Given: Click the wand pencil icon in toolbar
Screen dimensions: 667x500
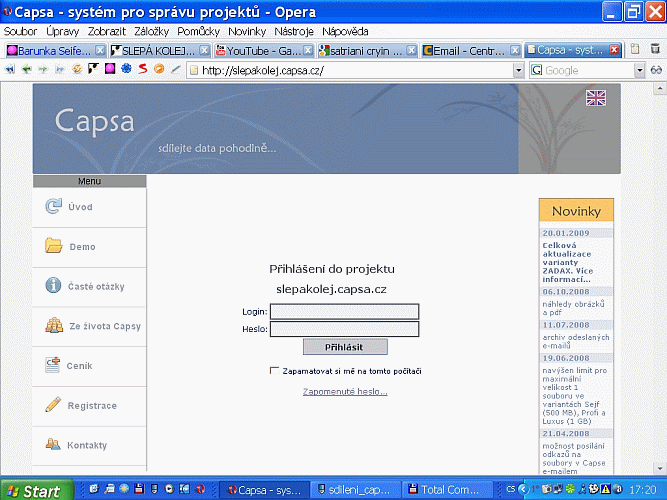Looking at the screenshot, I should click(x=176, y=69).
